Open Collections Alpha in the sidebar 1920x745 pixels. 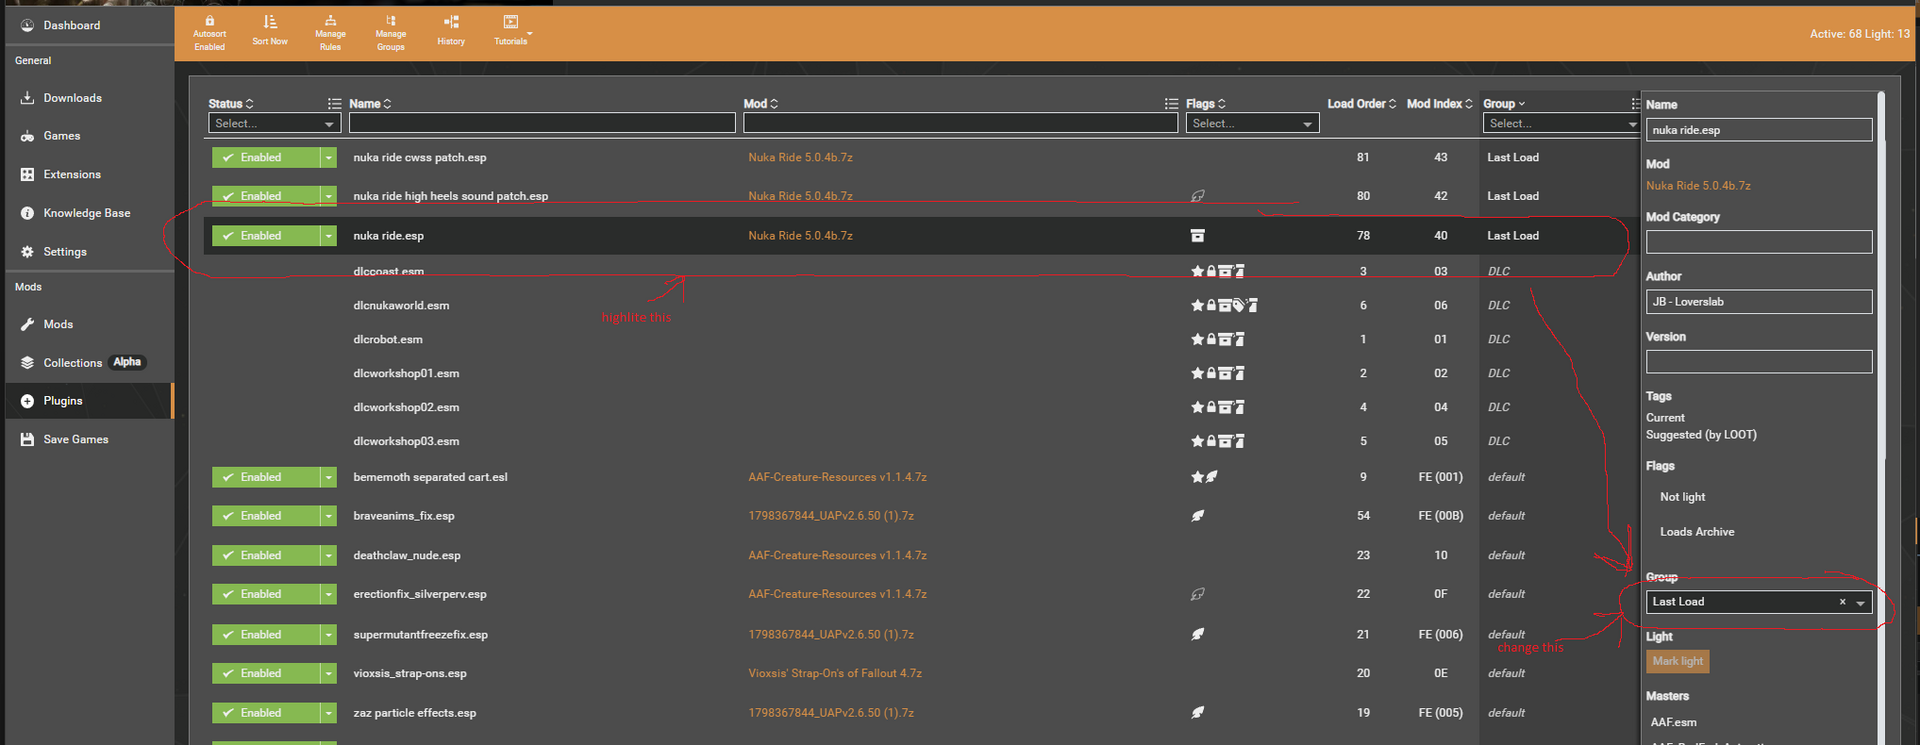point(84,362)
